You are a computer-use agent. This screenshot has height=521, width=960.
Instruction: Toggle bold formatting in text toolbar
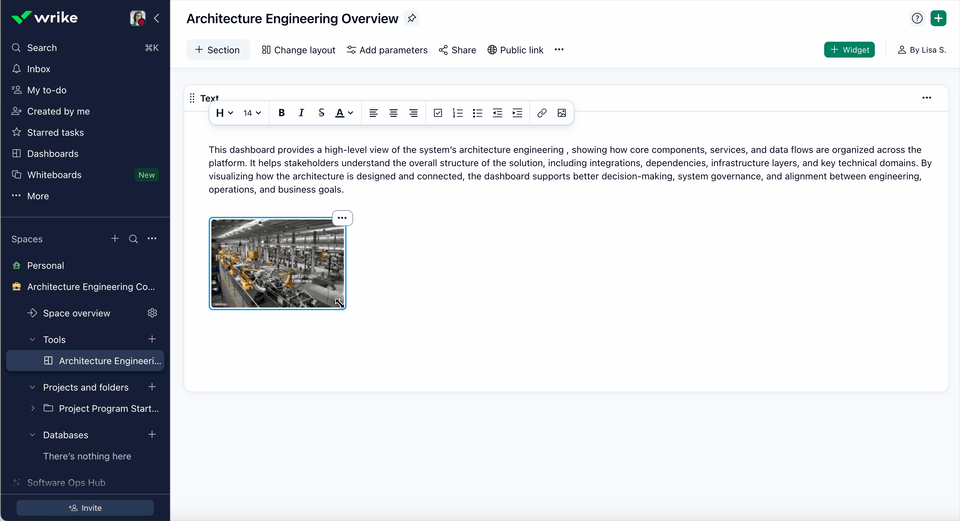[x=282, y=113]
